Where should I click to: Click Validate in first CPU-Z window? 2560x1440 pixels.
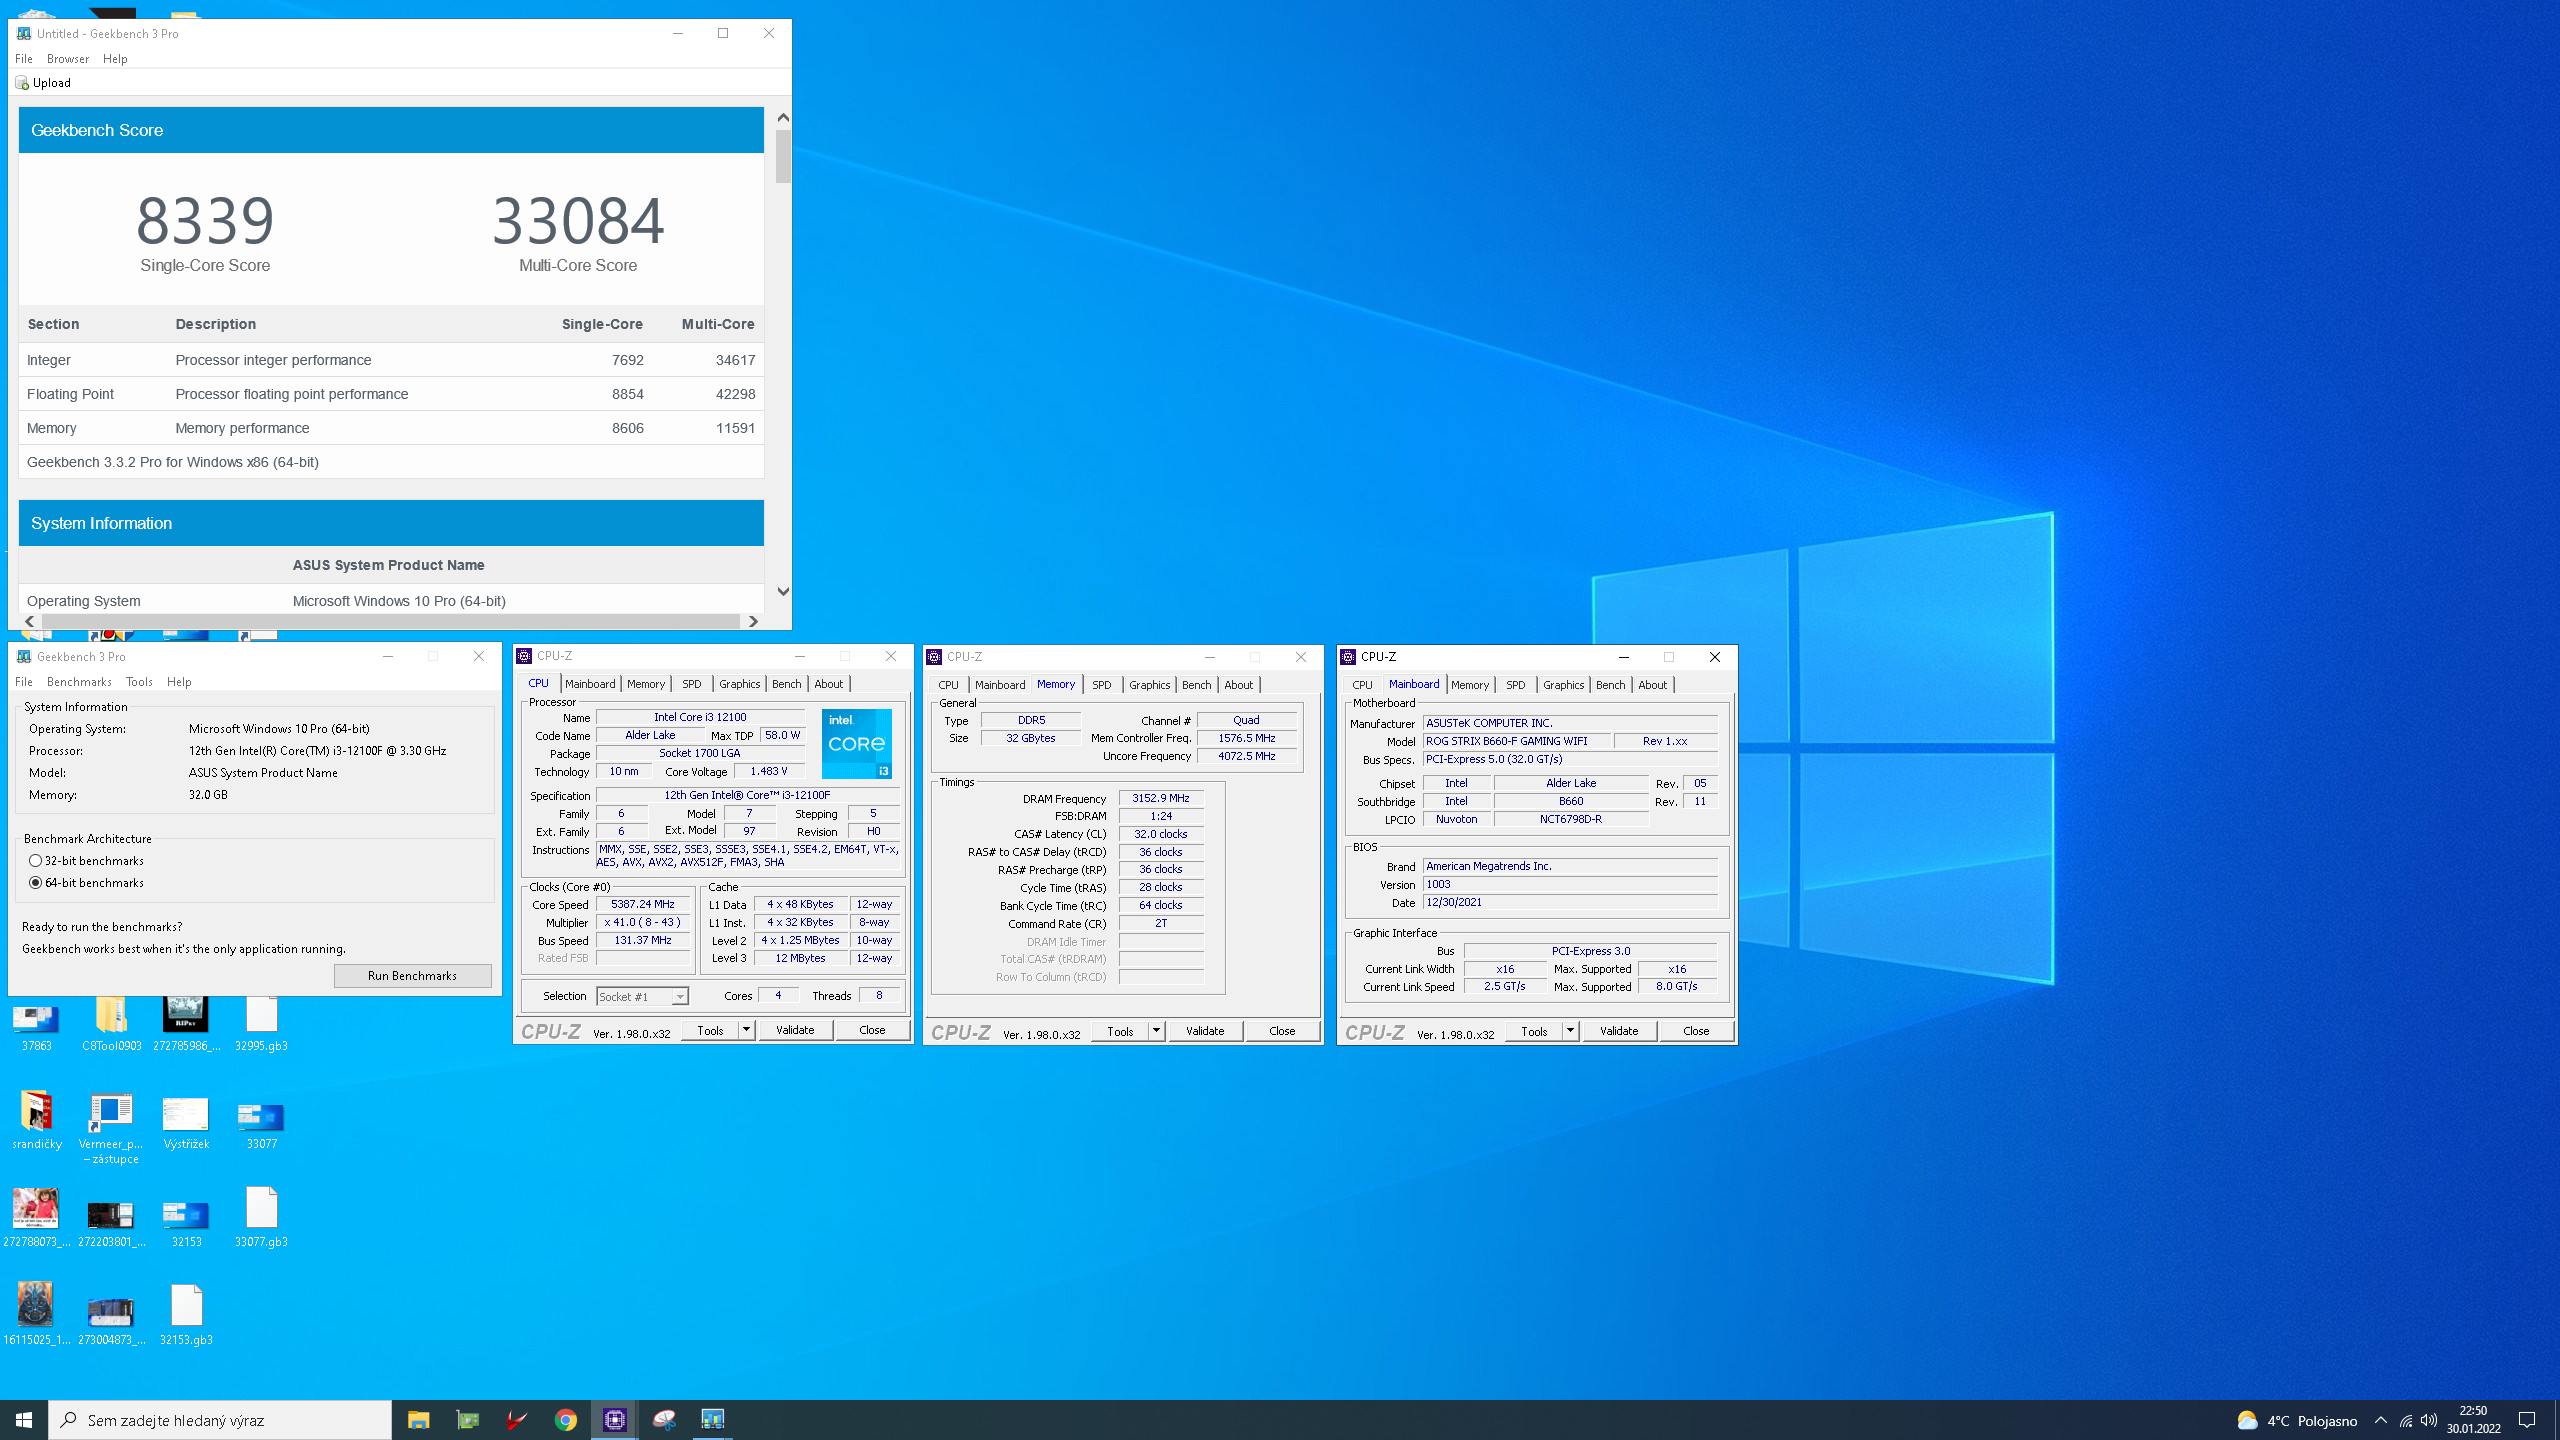tap(795, 1030)
